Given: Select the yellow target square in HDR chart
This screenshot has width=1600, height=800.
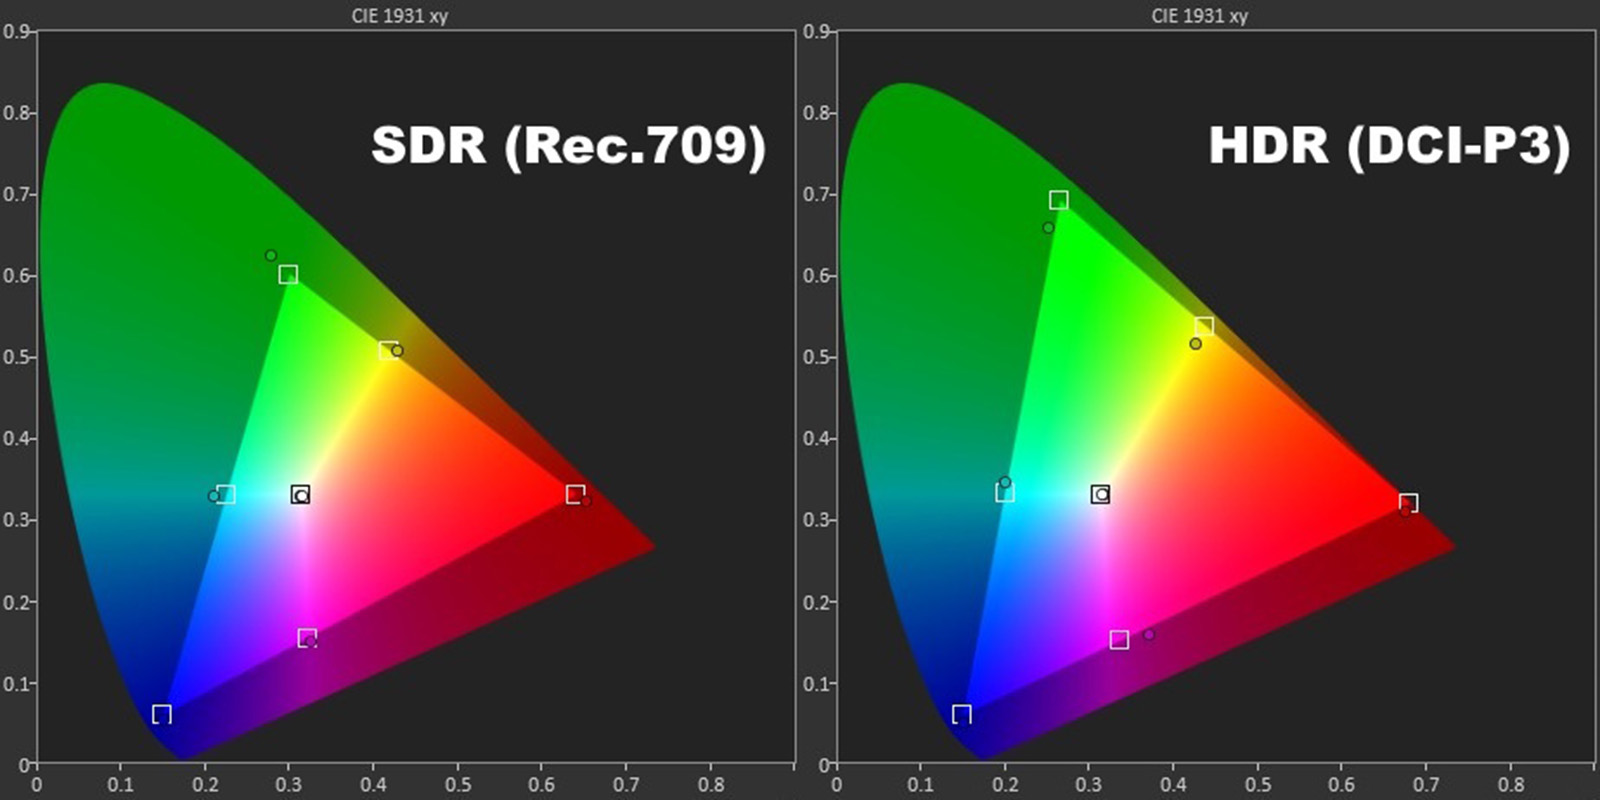Looking at the screenshot, I should pos(1204,326).
